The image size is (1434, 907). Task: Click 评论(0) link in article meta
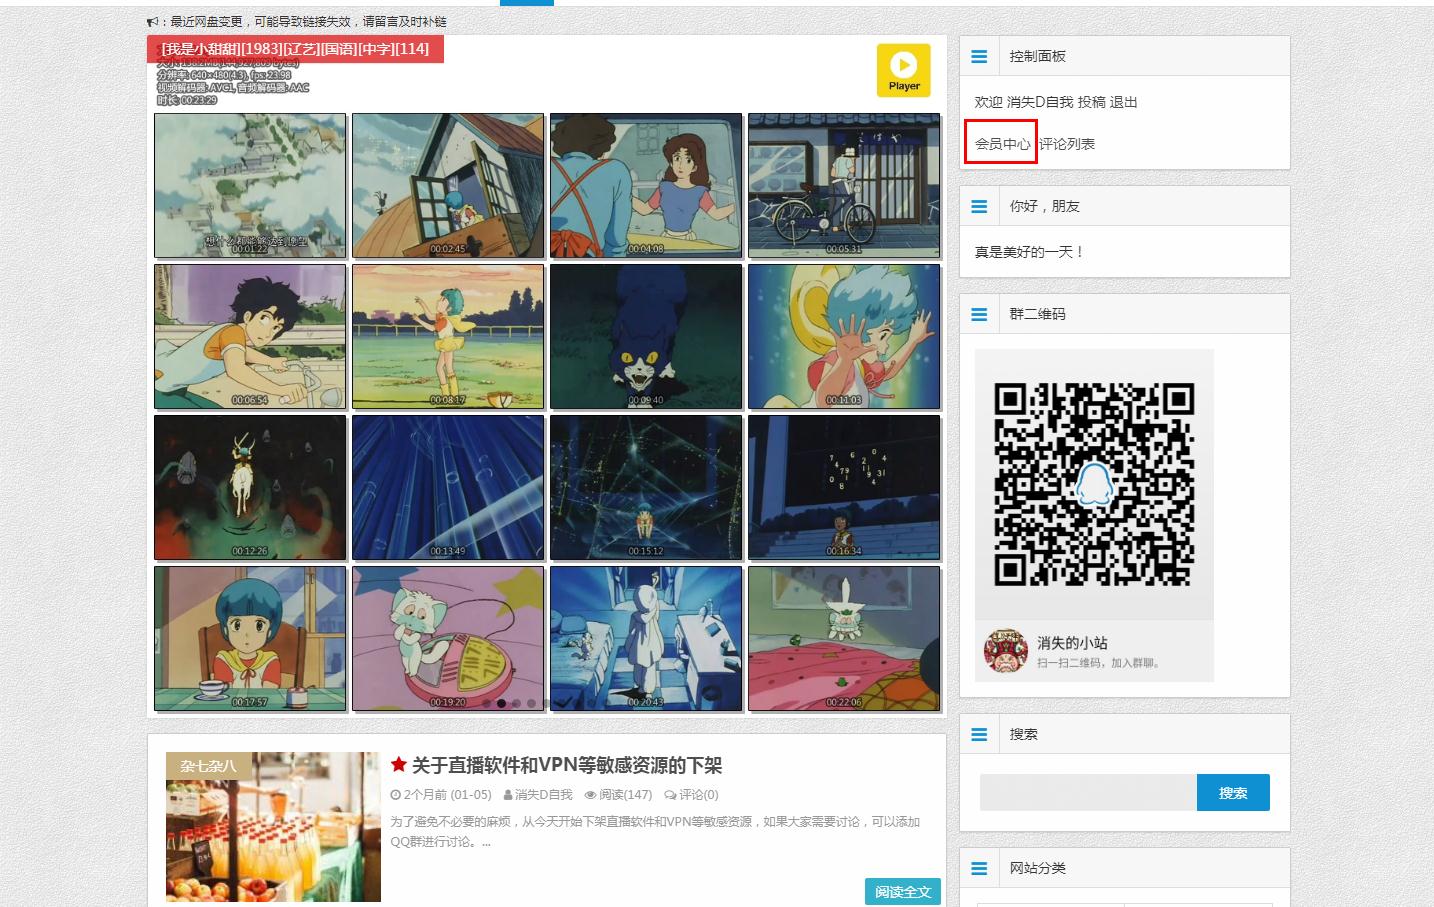tap(699, 795)
